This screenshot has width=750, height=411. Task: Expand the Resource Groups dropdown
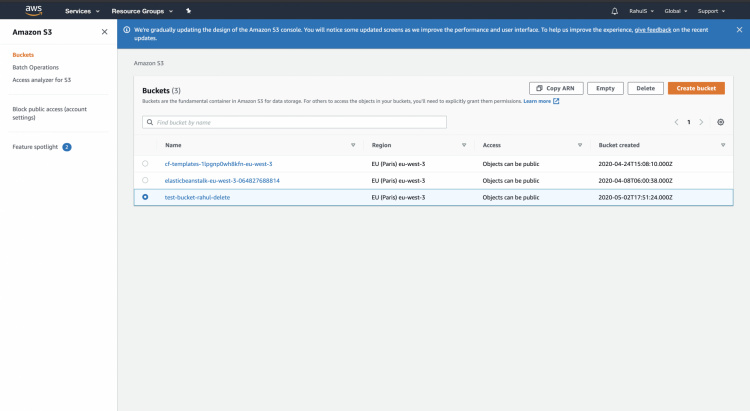(144, 10)
